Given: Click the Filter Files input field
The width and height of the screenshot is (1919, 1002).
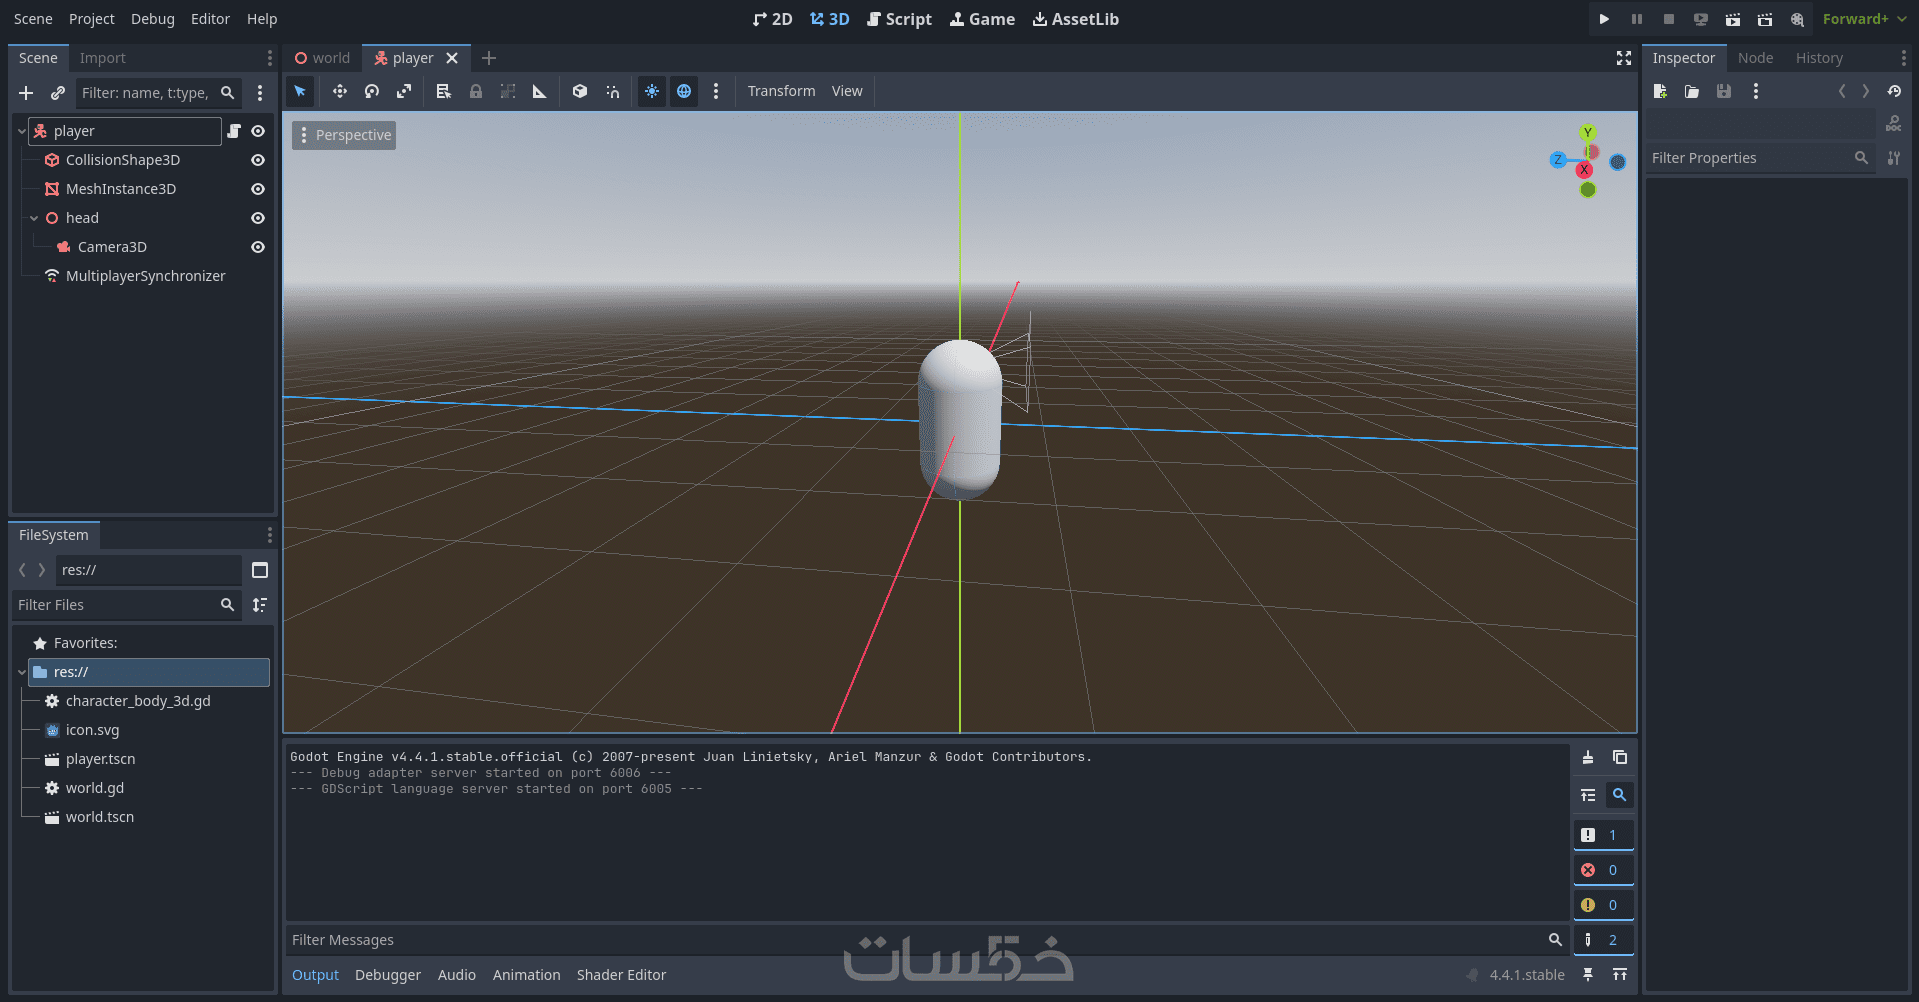Looking at the screenshot, I should click(x=126, y=605).
